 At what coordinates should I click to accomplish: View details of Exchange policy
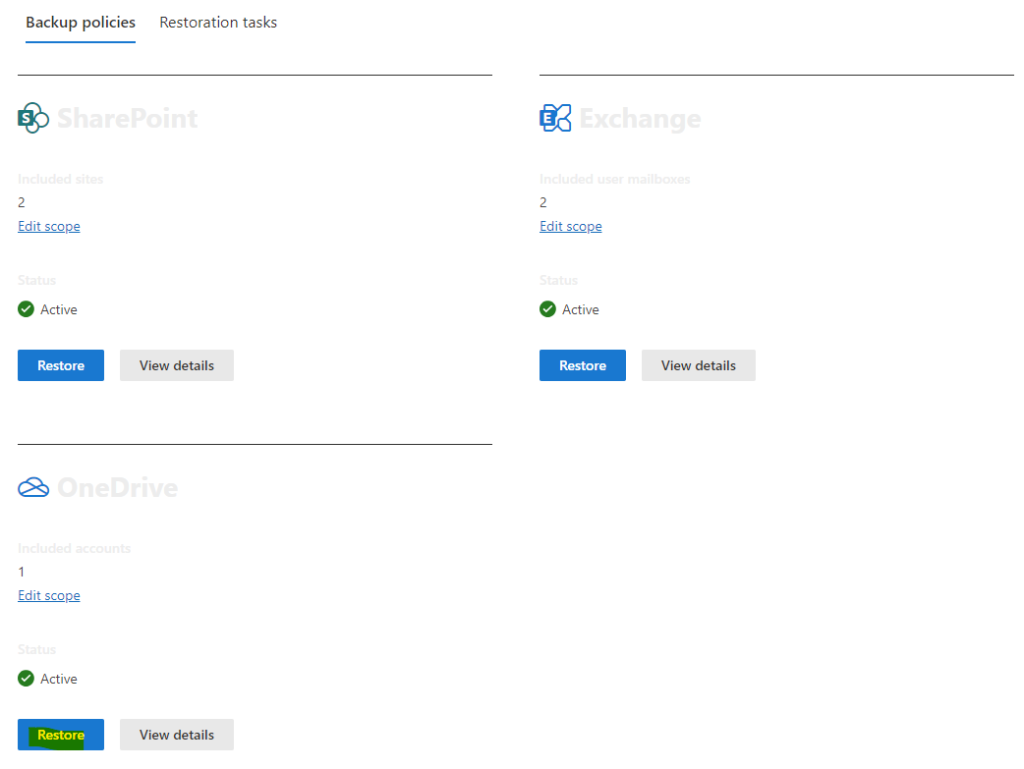(x=698, y=365)
